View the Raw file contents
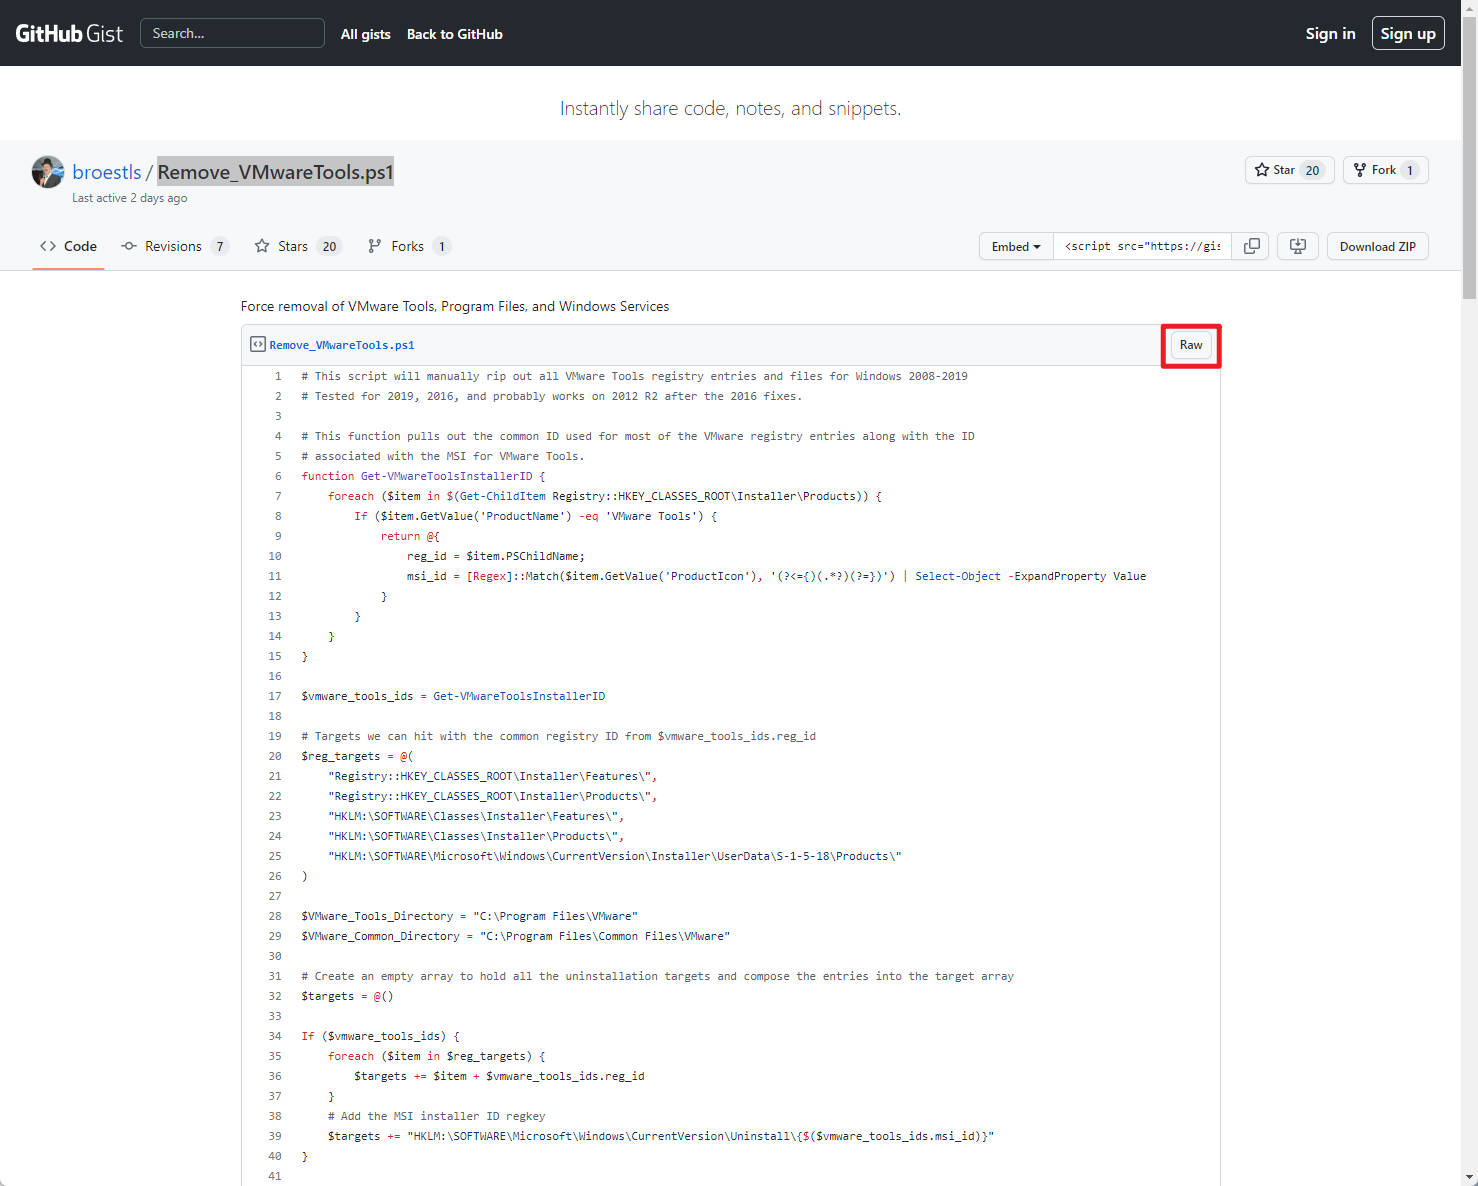Screen dimensions: 1478x1186 click(x=1190, y=345)
